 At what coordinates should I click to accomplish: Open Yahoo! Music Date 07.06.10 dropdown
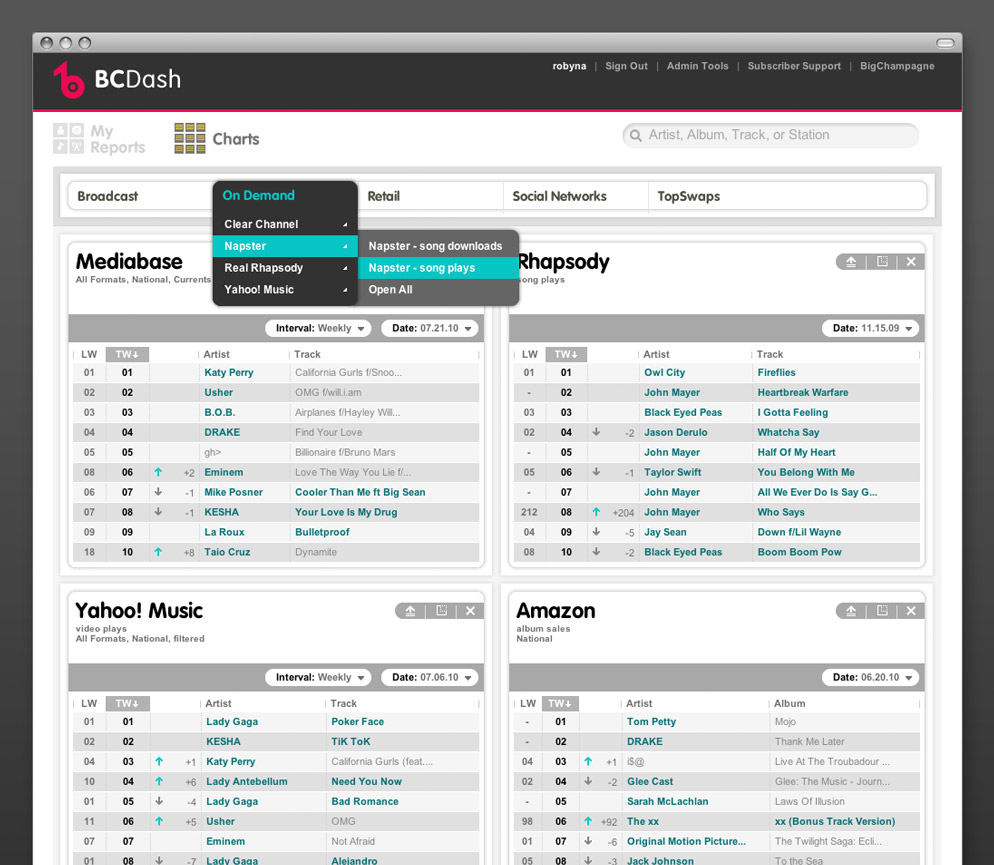click(430, 677)
